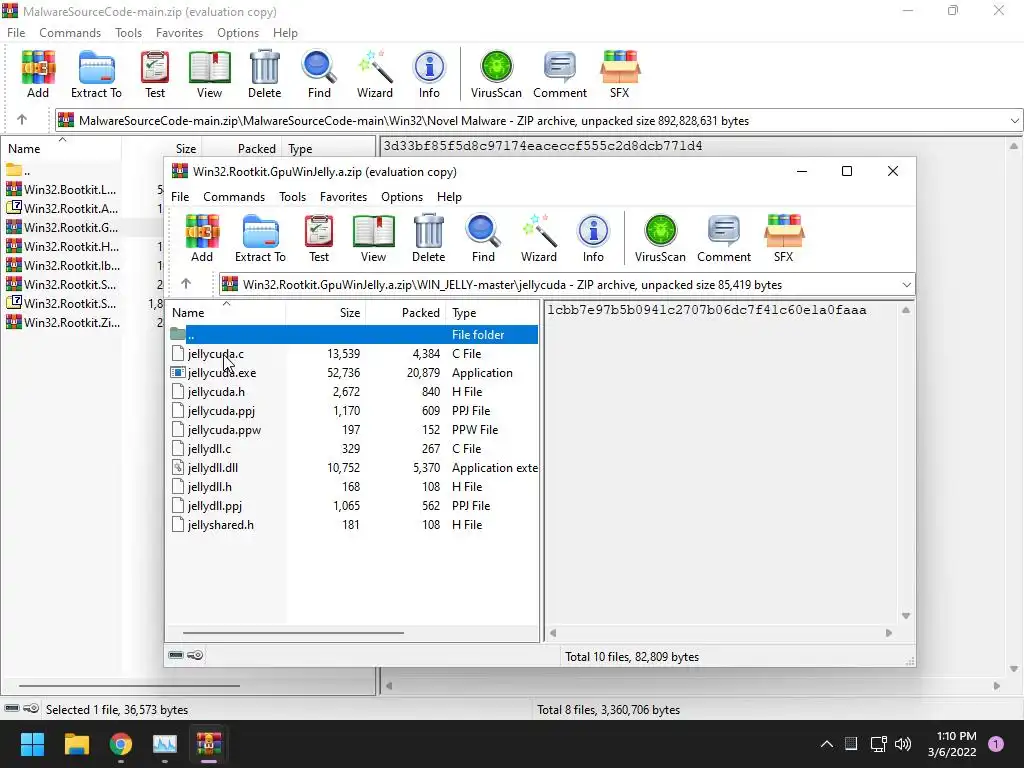This screenshot has width=1024, height=768.
Task: Click horizontal scrollbar of GpuWinJelly file list
Action: click(293, 632)
